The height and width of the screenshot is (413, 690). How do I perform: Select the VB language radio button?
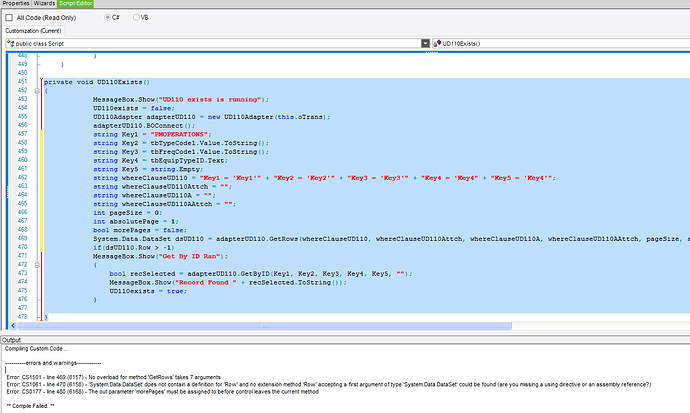136,17
